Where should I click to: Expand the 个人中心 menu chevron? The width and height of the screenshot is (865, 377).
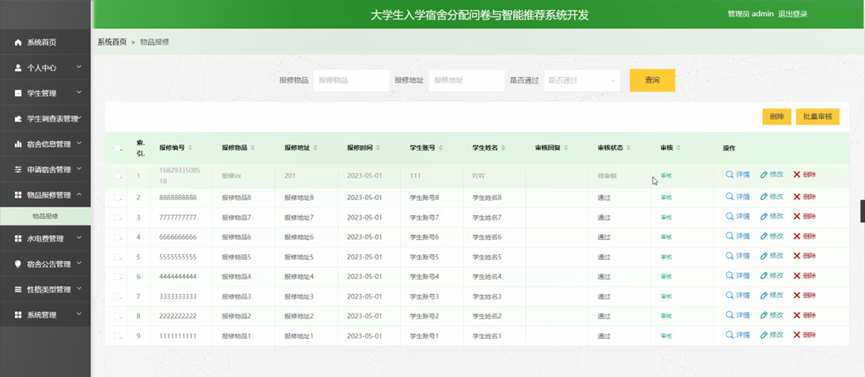point(79,67)
